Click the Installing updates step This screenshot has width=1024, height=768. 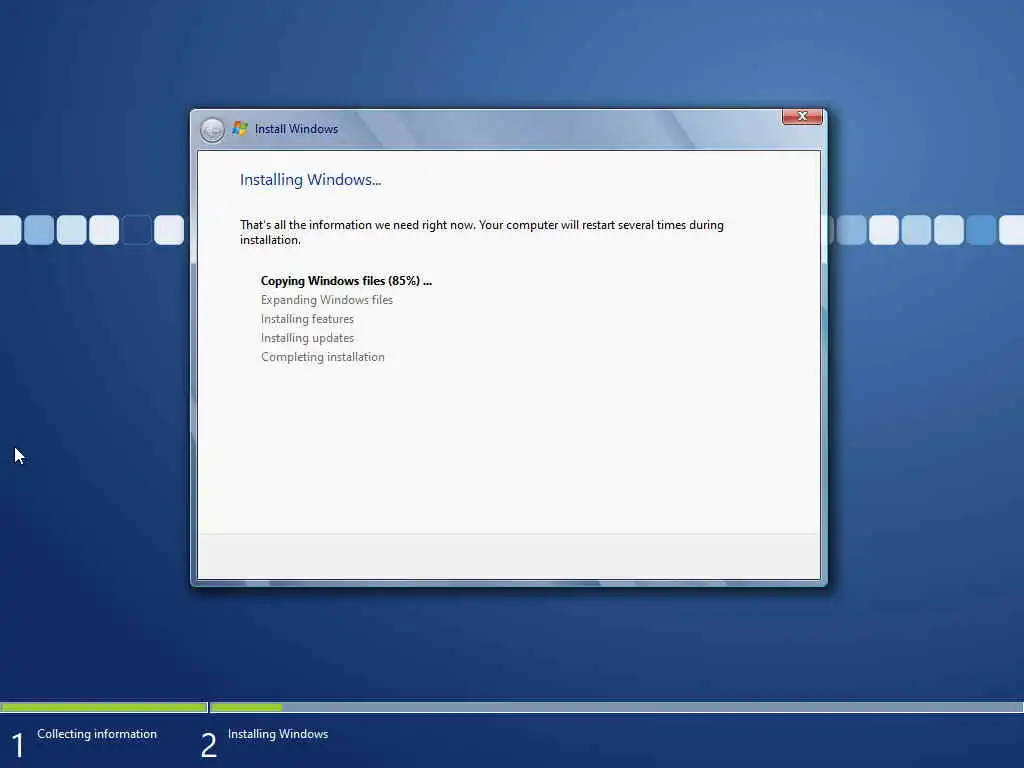[307, 338]
